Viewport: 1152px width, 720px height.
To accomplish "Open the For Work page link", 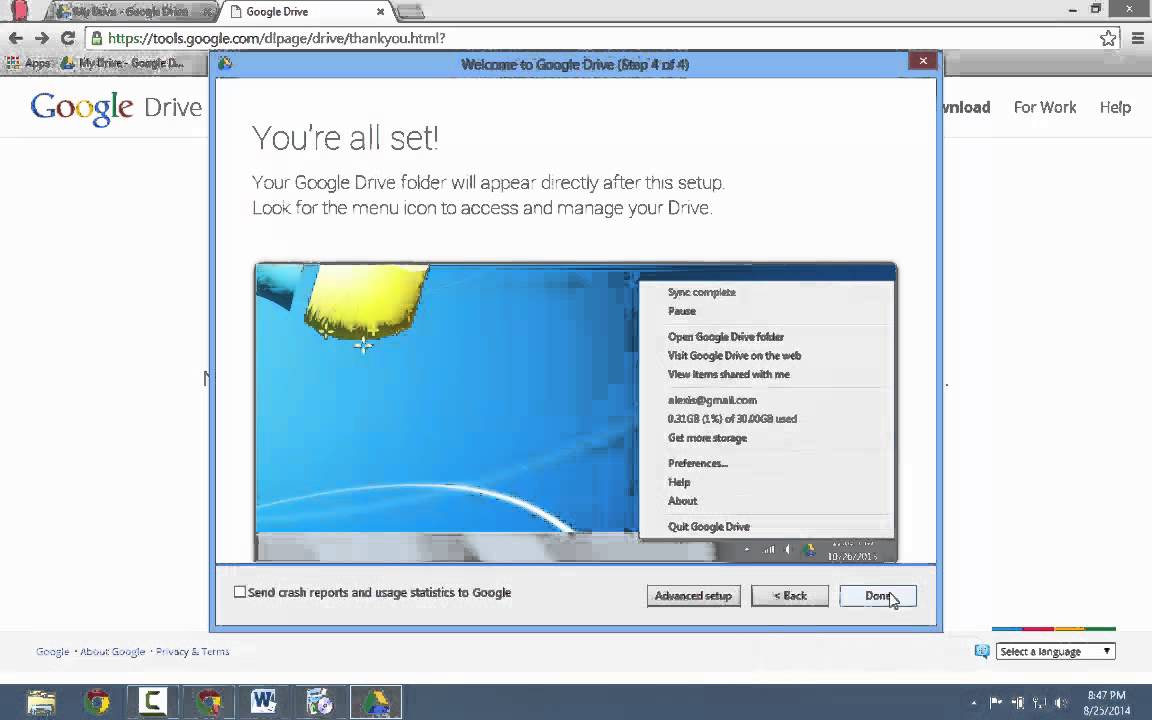I will [x=1045, y=107].
